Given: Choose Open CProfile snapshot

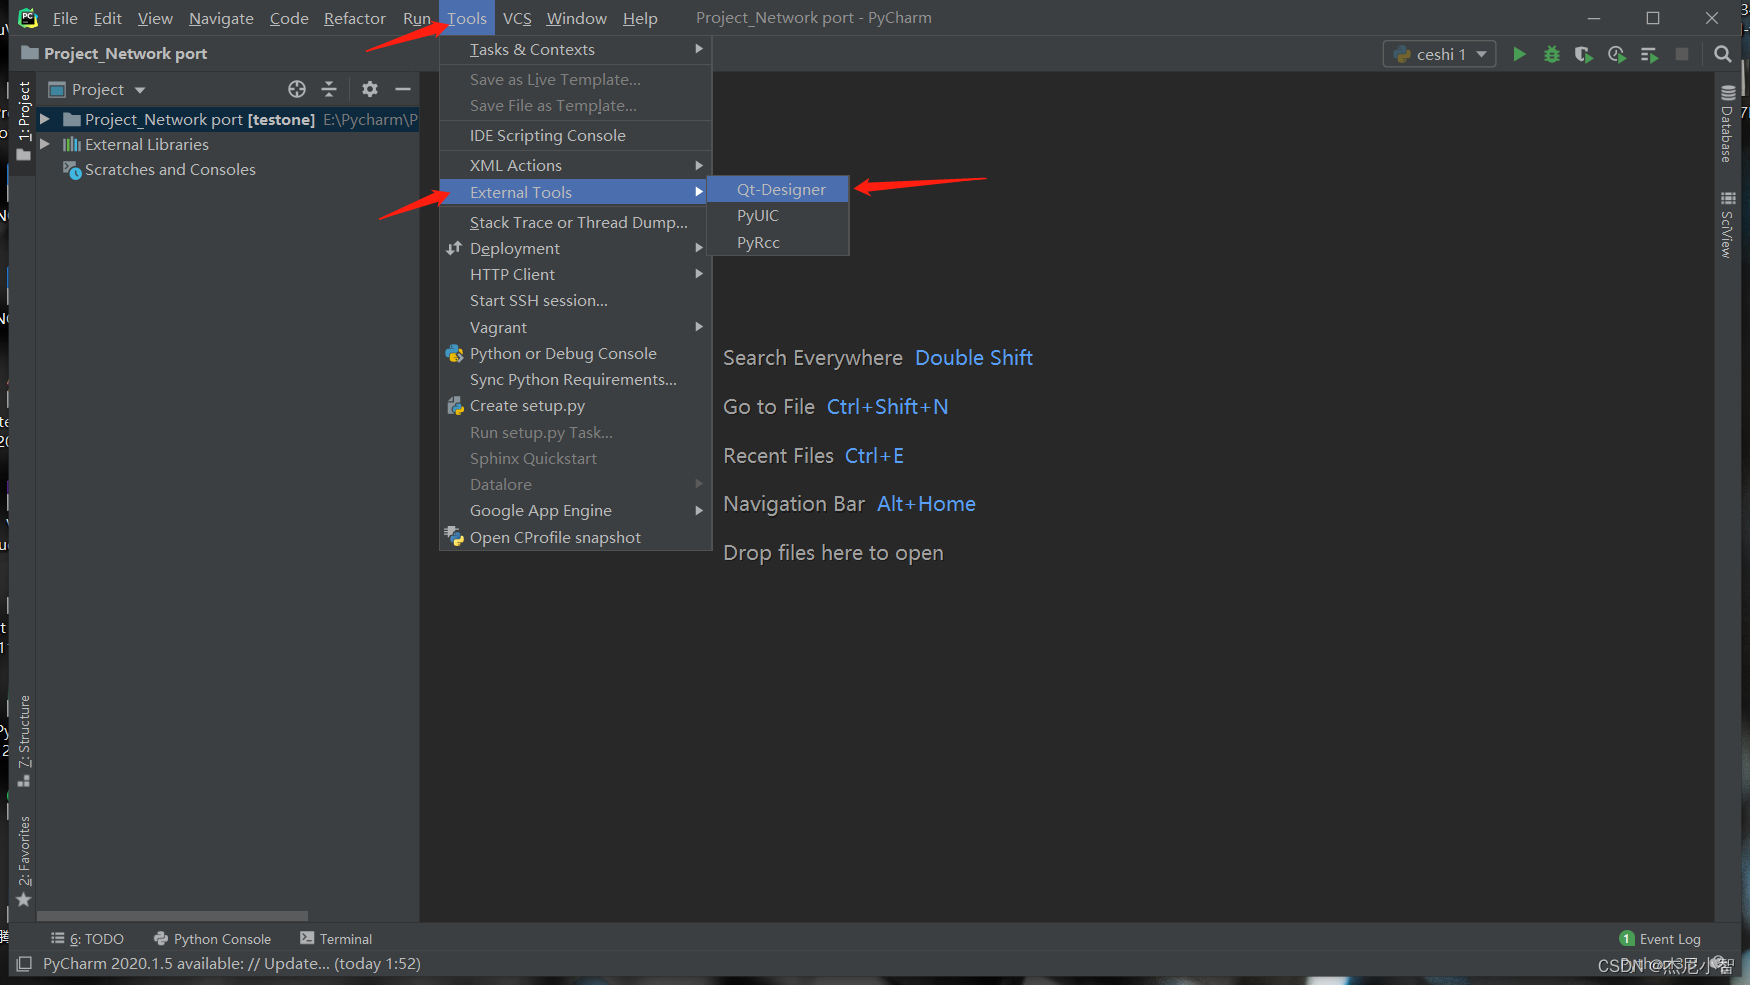Looking at the screenshot, I should [x=575, y=537].
